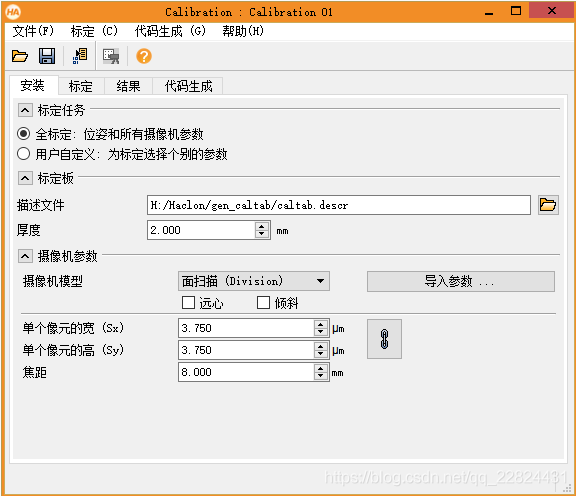Open the 标定(C) menu

(94, 31)
